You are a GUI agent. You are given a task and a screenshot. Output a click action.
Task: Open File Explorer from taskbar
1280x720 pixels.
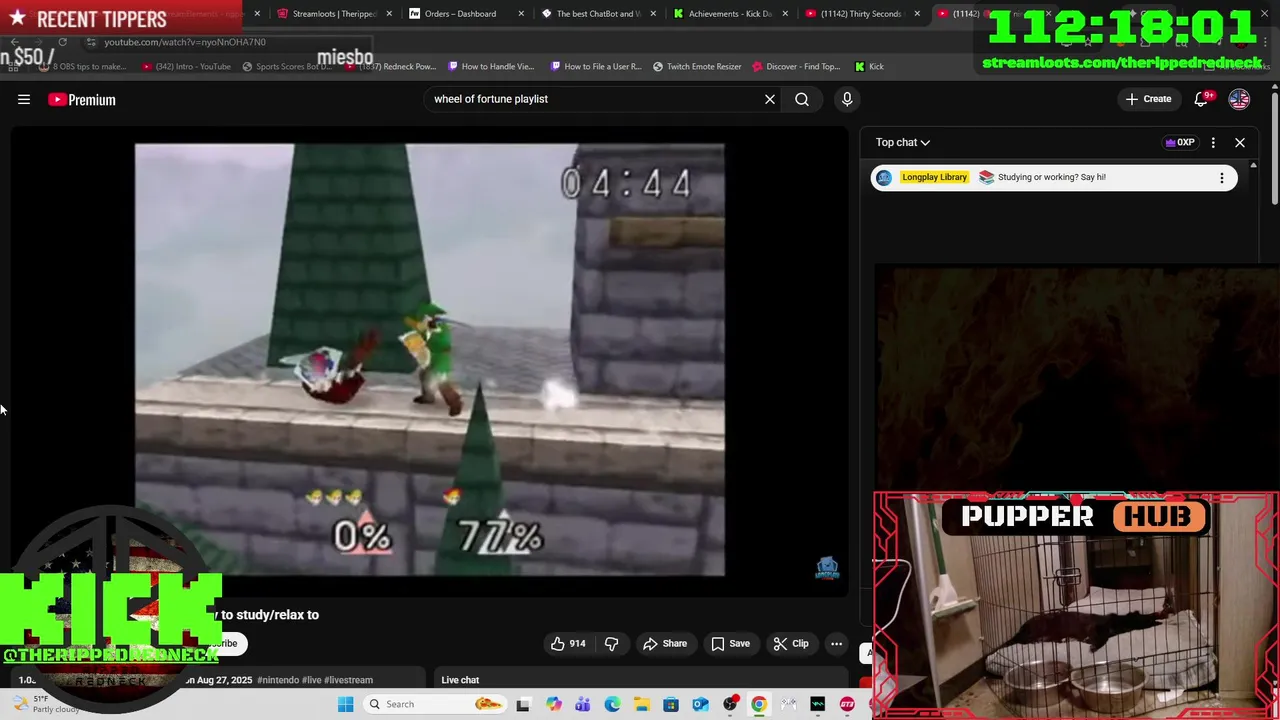(641, 704)
